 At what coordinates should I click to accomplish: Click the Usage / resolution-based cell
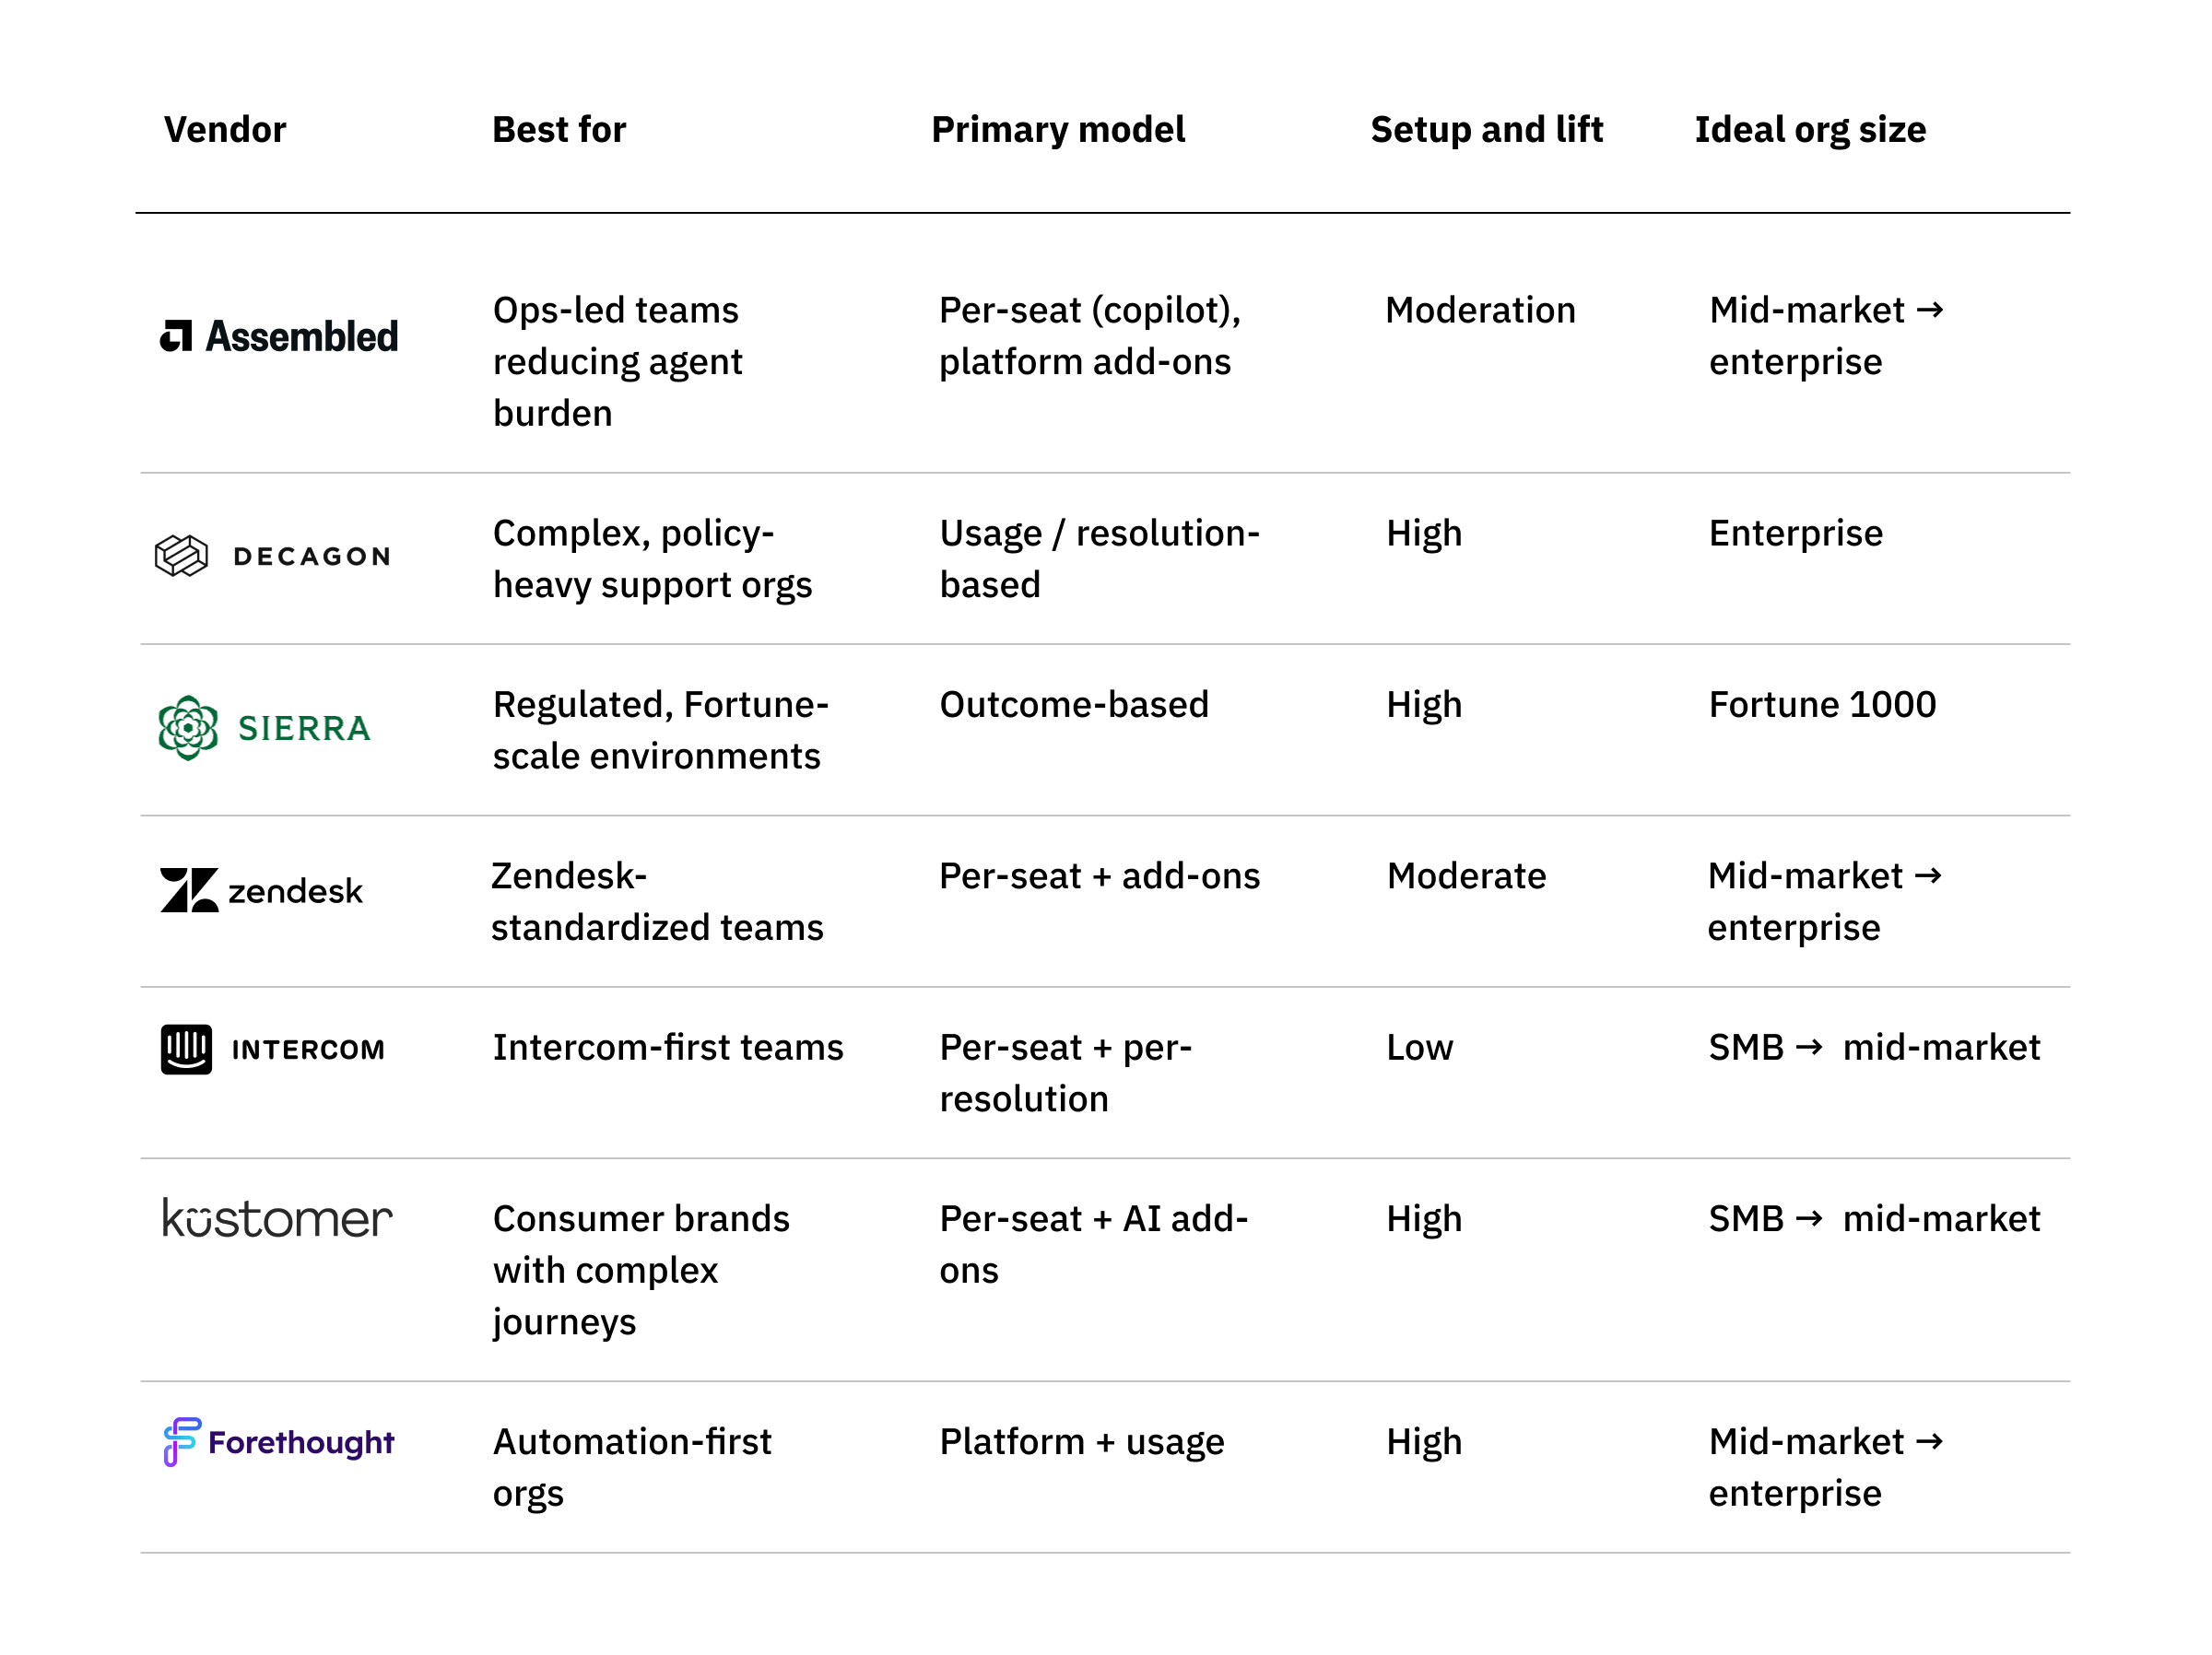click(1099, 558)
